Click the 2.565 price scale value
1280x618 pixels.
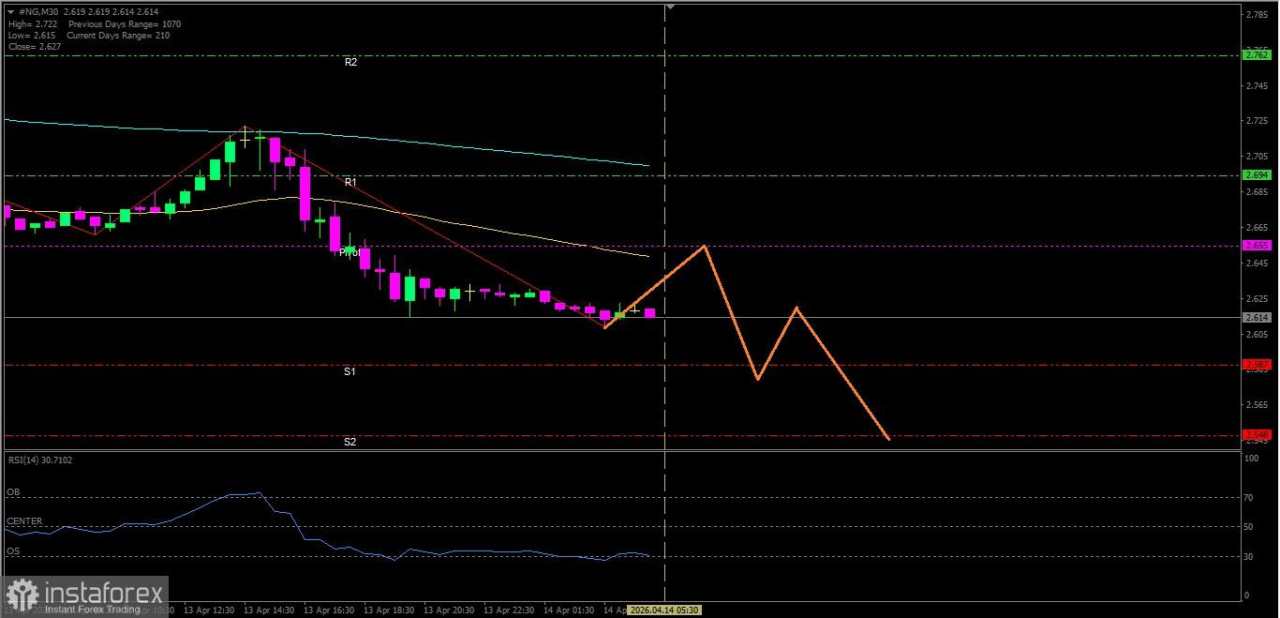click(1257, 405)
